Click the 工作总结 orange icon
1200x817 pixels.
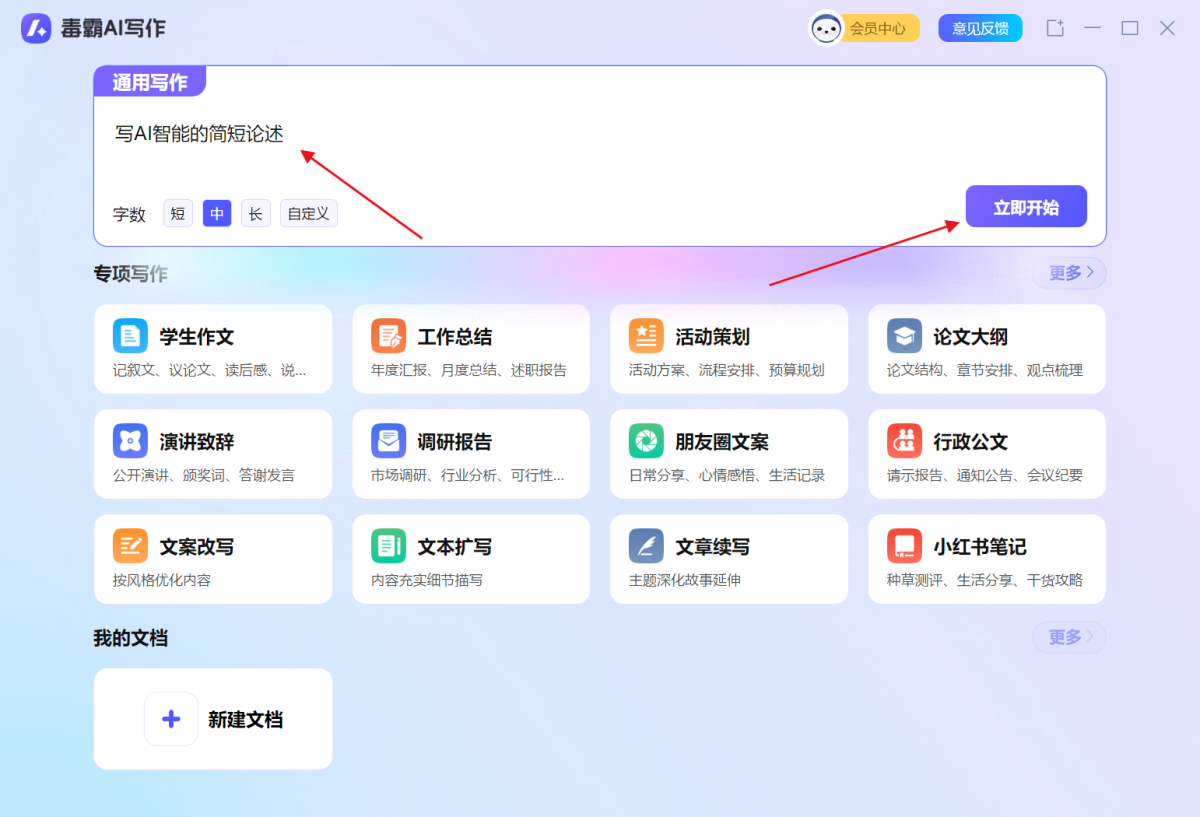click(x=388, y=336)
